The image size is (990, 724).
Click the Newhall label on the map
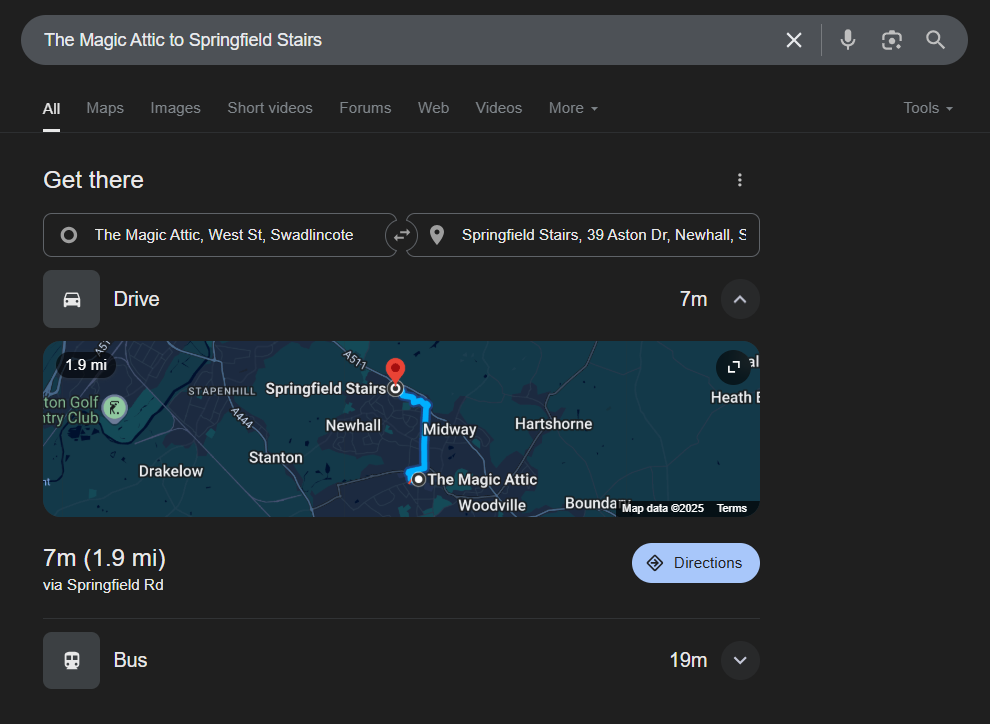coord(353,425)
